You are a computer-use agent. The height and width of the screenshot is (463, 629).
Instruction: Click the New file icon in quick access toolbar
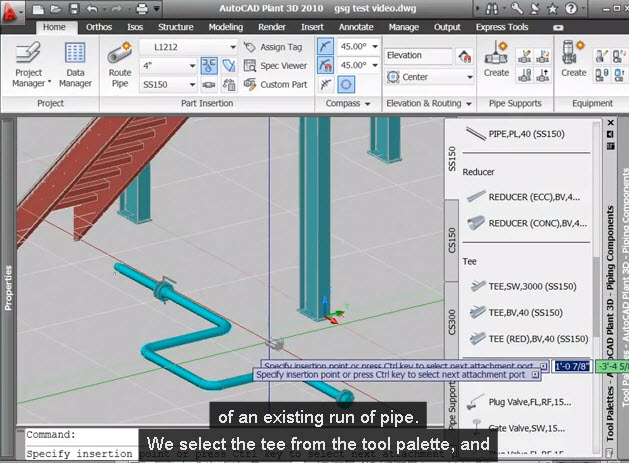(38, 9)
